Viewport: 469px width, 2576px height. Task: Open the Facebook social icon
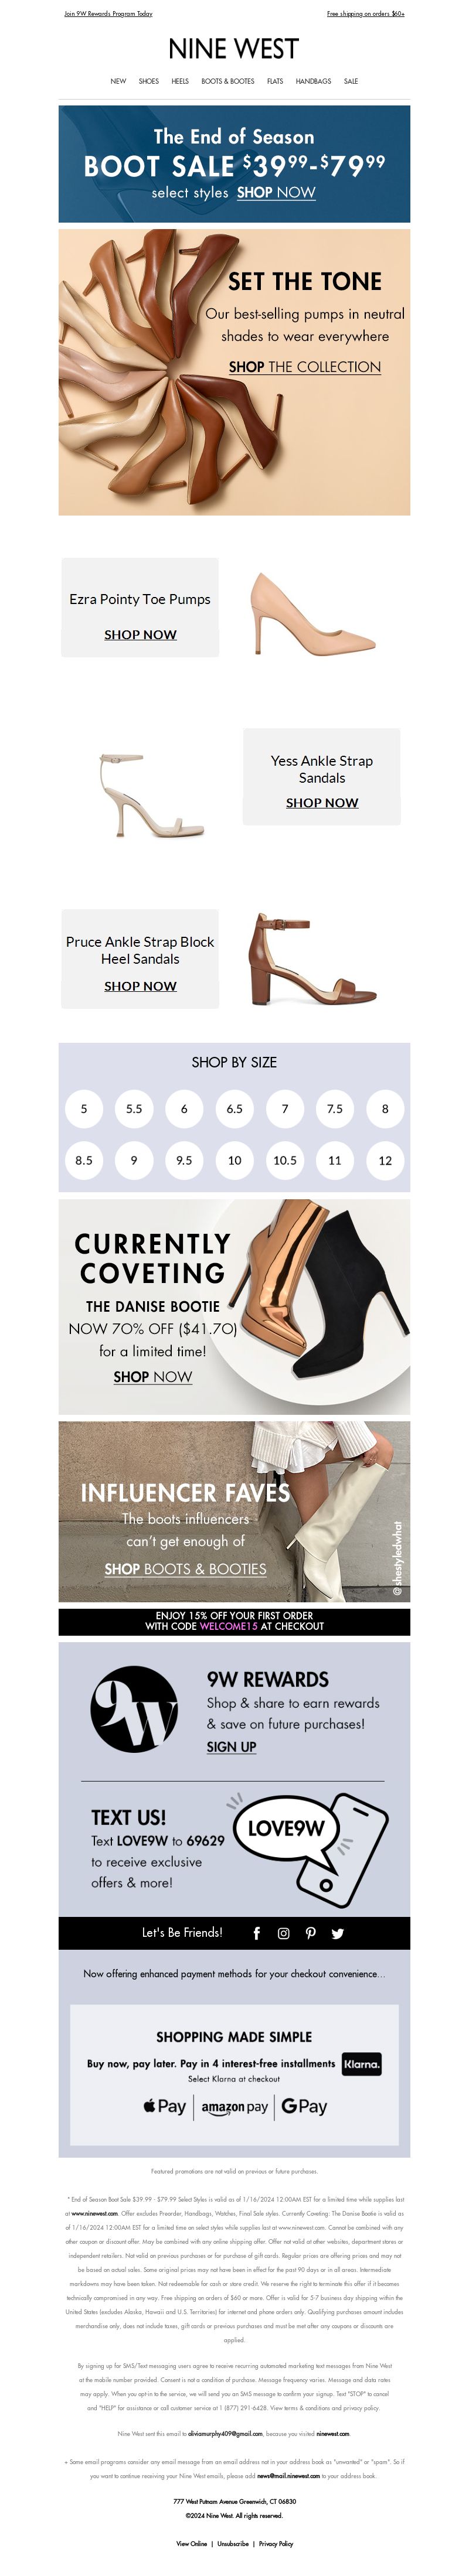pos(256,1933)
